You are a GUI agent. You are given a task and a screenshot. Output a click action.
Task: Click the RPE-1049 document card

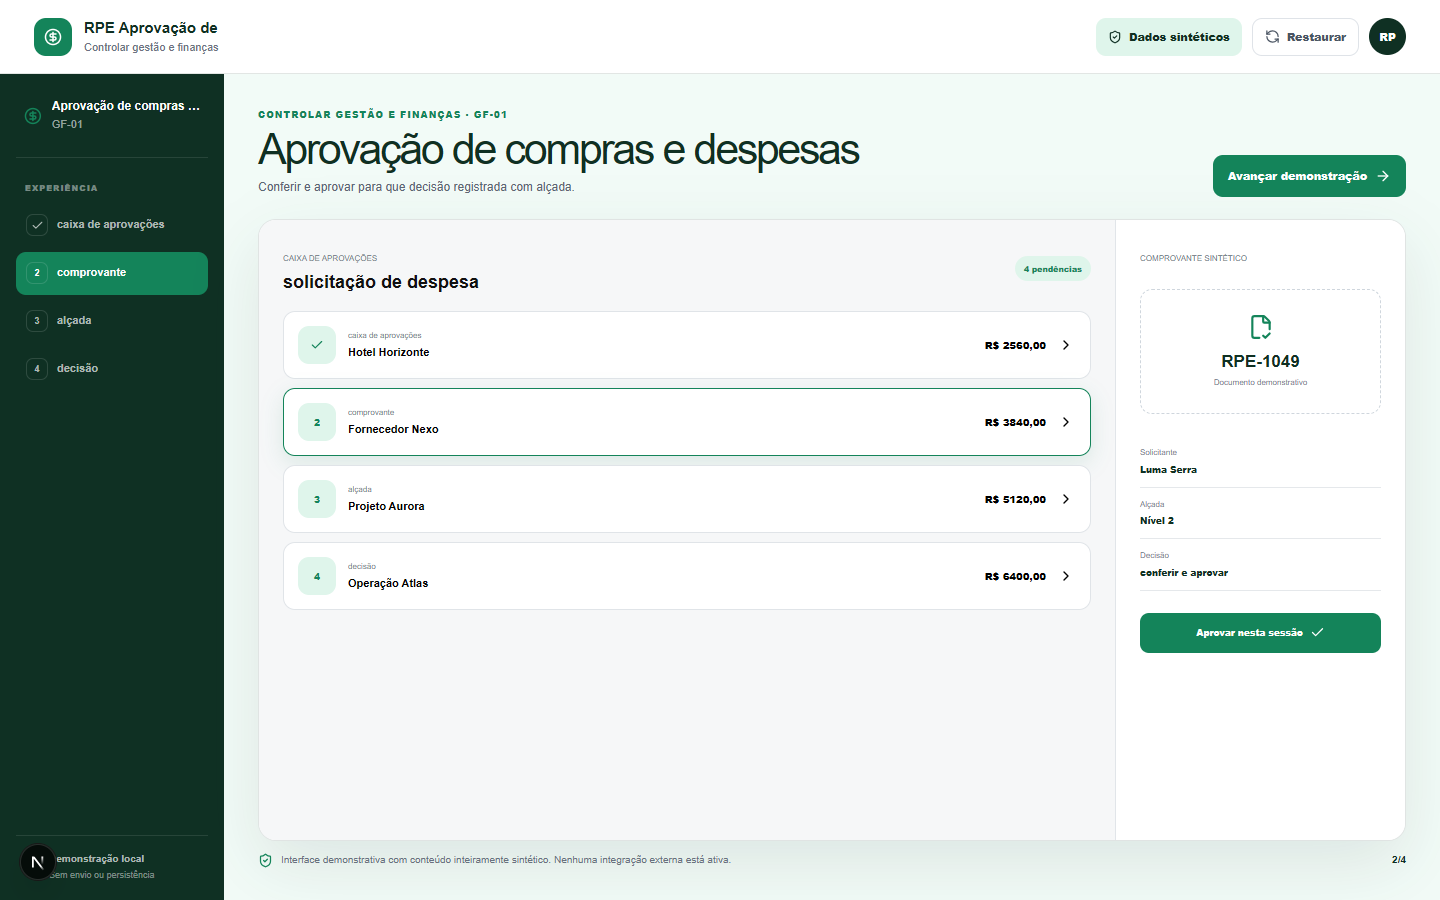pos(1260,351)
